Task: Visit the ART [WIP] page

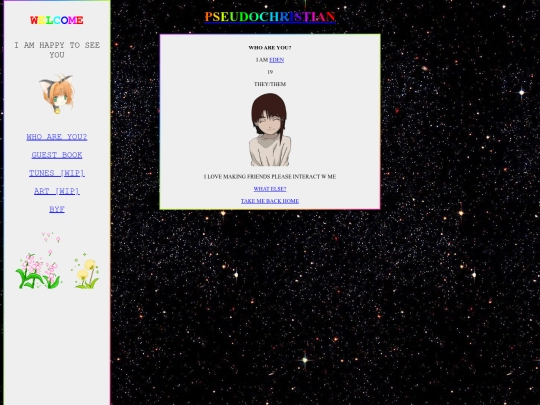Action: coord(57,191)
